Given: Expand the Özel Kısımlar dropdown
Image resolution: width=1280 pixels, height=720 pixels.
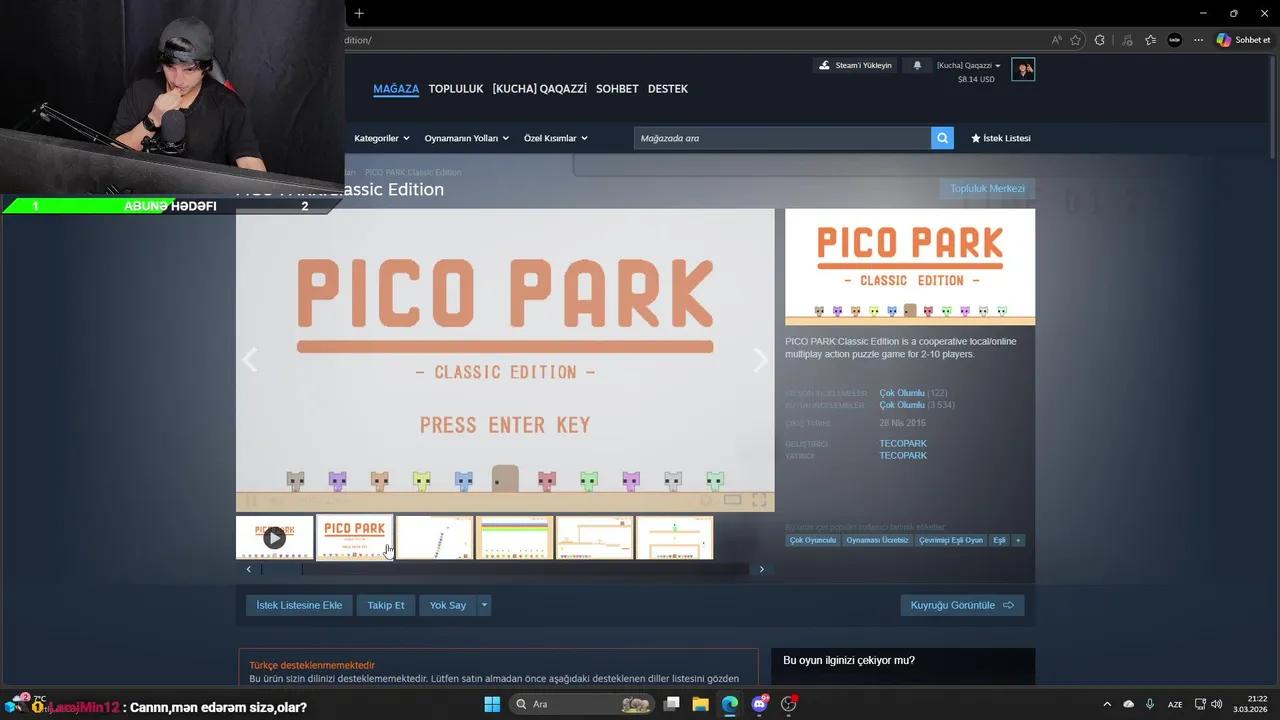Looking at the screenshot, I should (x=555, y=138).
